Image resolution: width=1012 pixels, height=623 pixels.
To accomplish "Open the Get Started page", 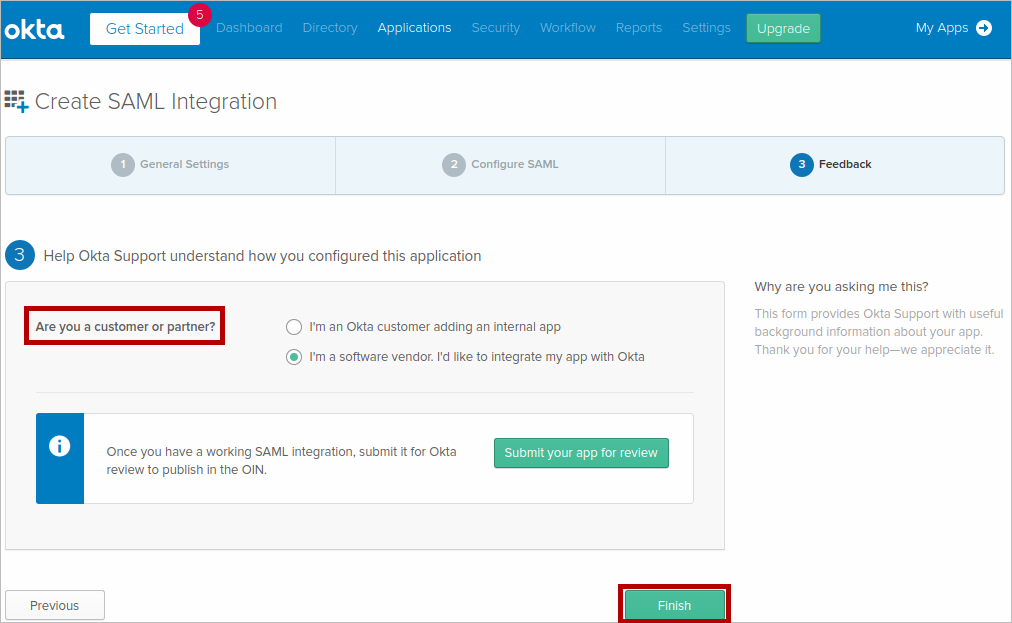I will pyautogui.click(x=145, y=29).
